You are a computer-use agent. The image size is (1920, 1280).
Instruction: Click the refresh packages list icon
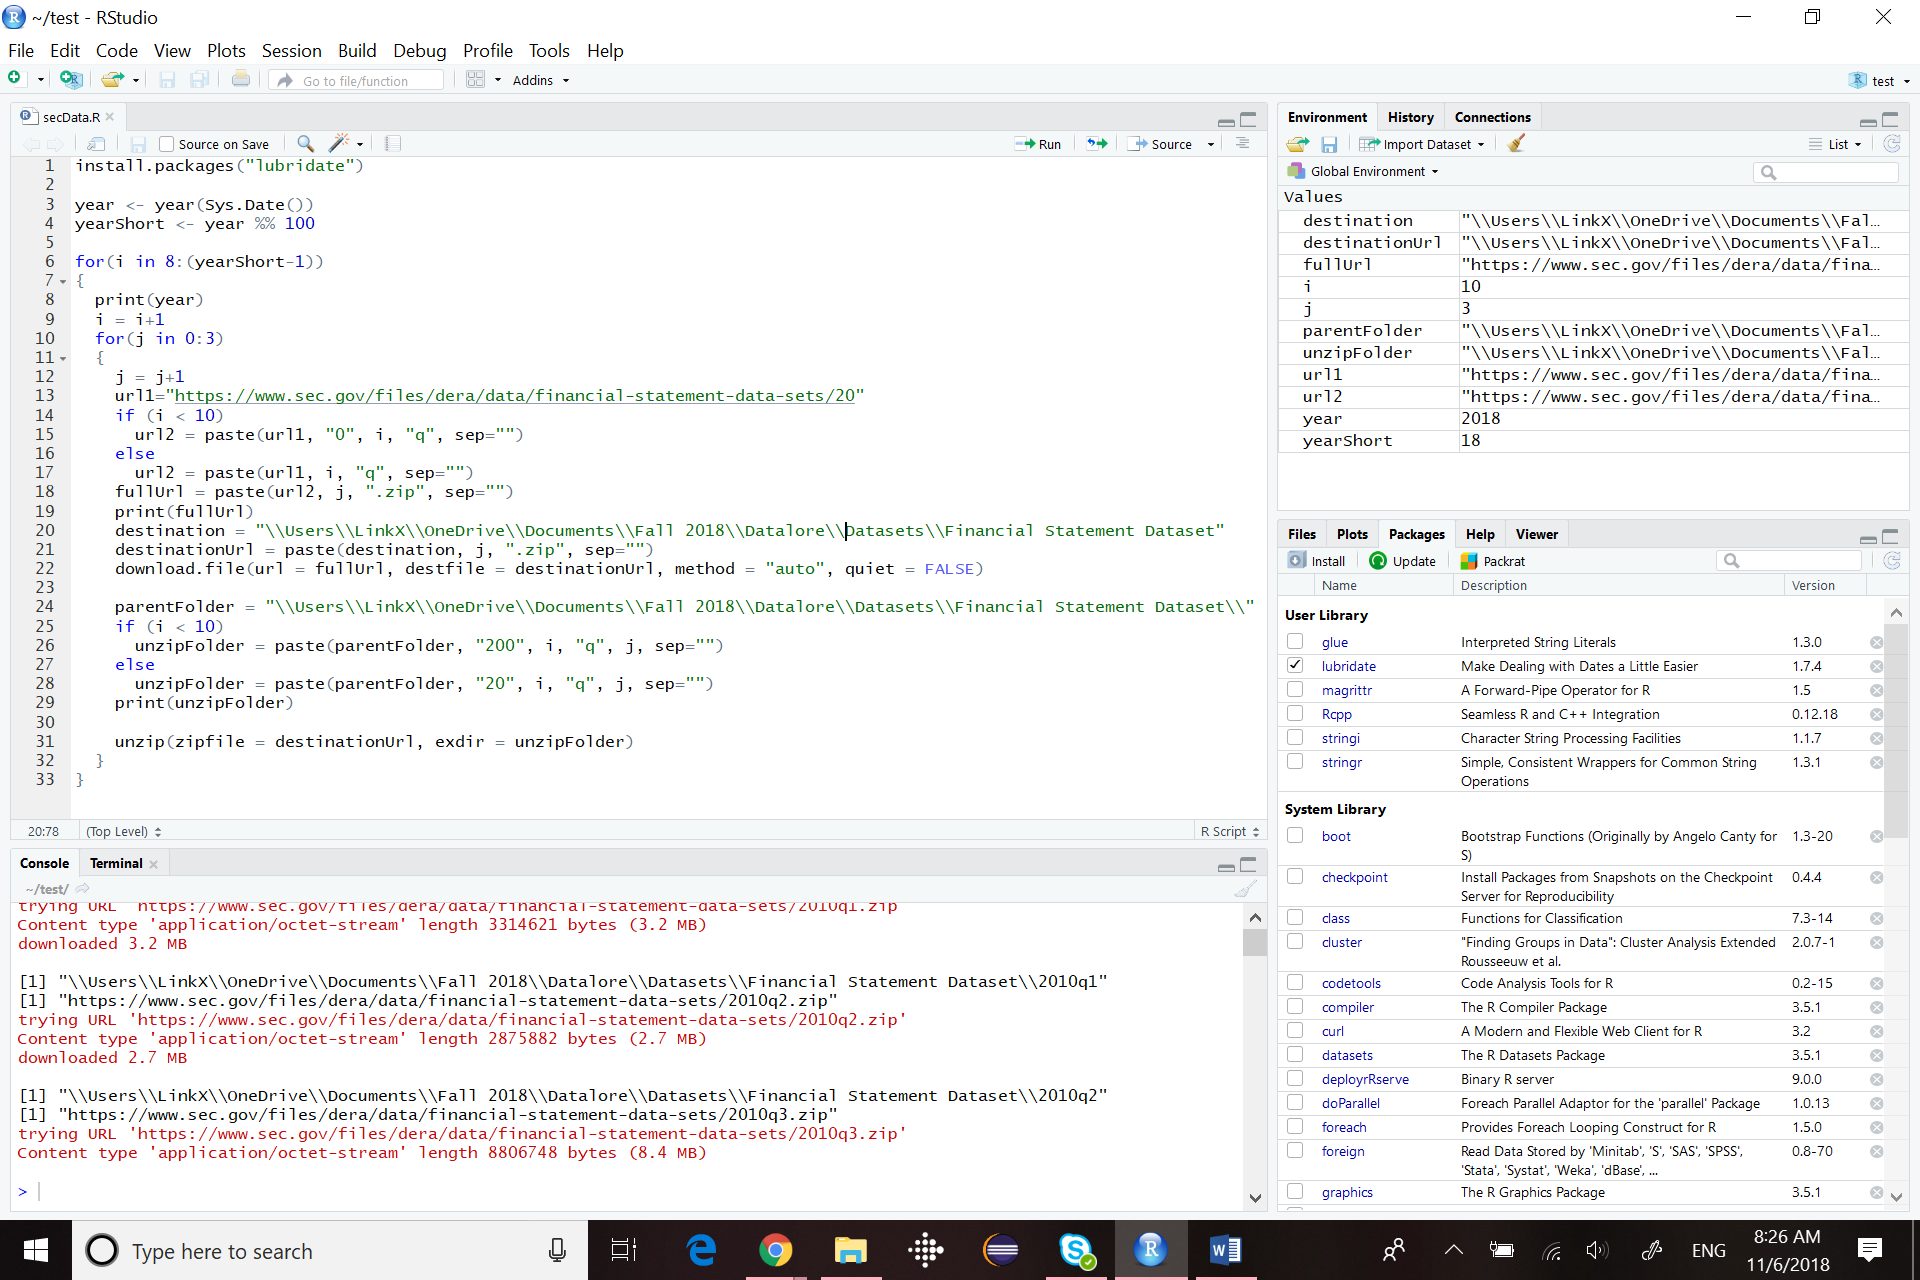pyautogui.click(x=1892, y=561)
